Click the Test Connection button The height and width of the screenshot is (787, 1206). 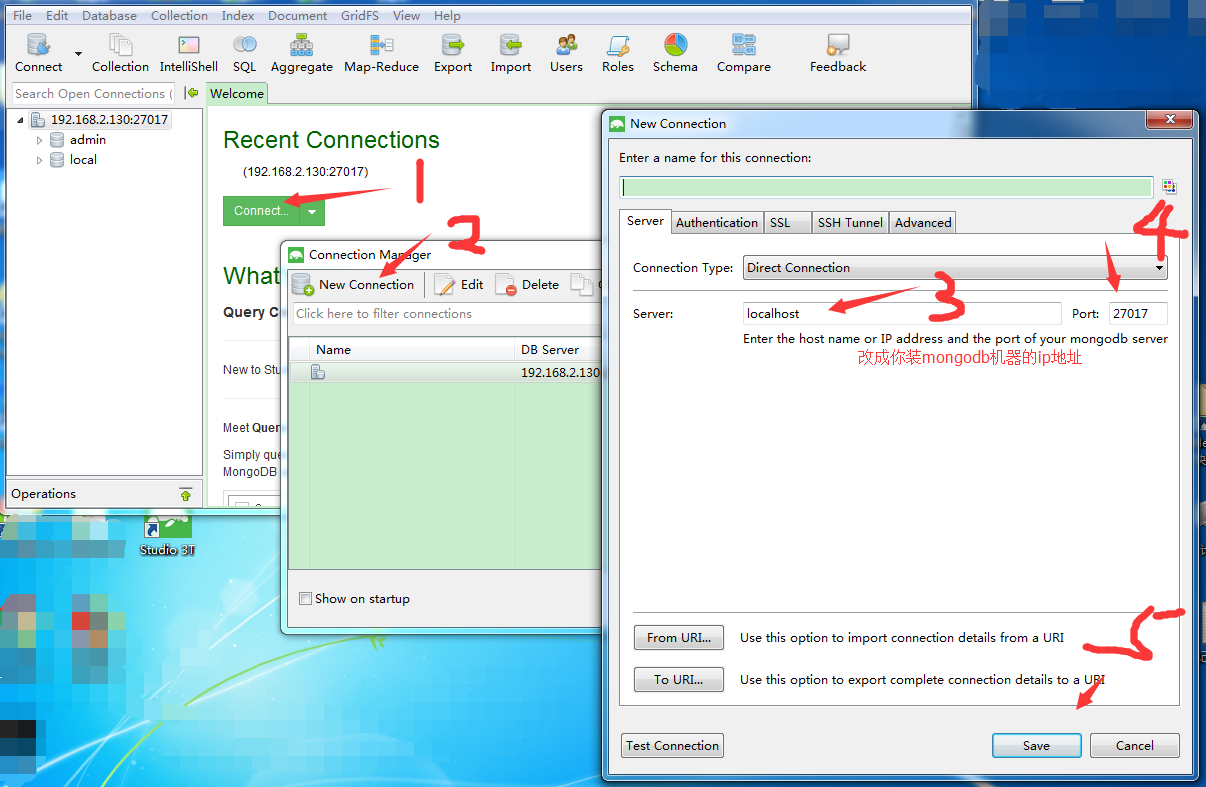click(x=672, y=745)
